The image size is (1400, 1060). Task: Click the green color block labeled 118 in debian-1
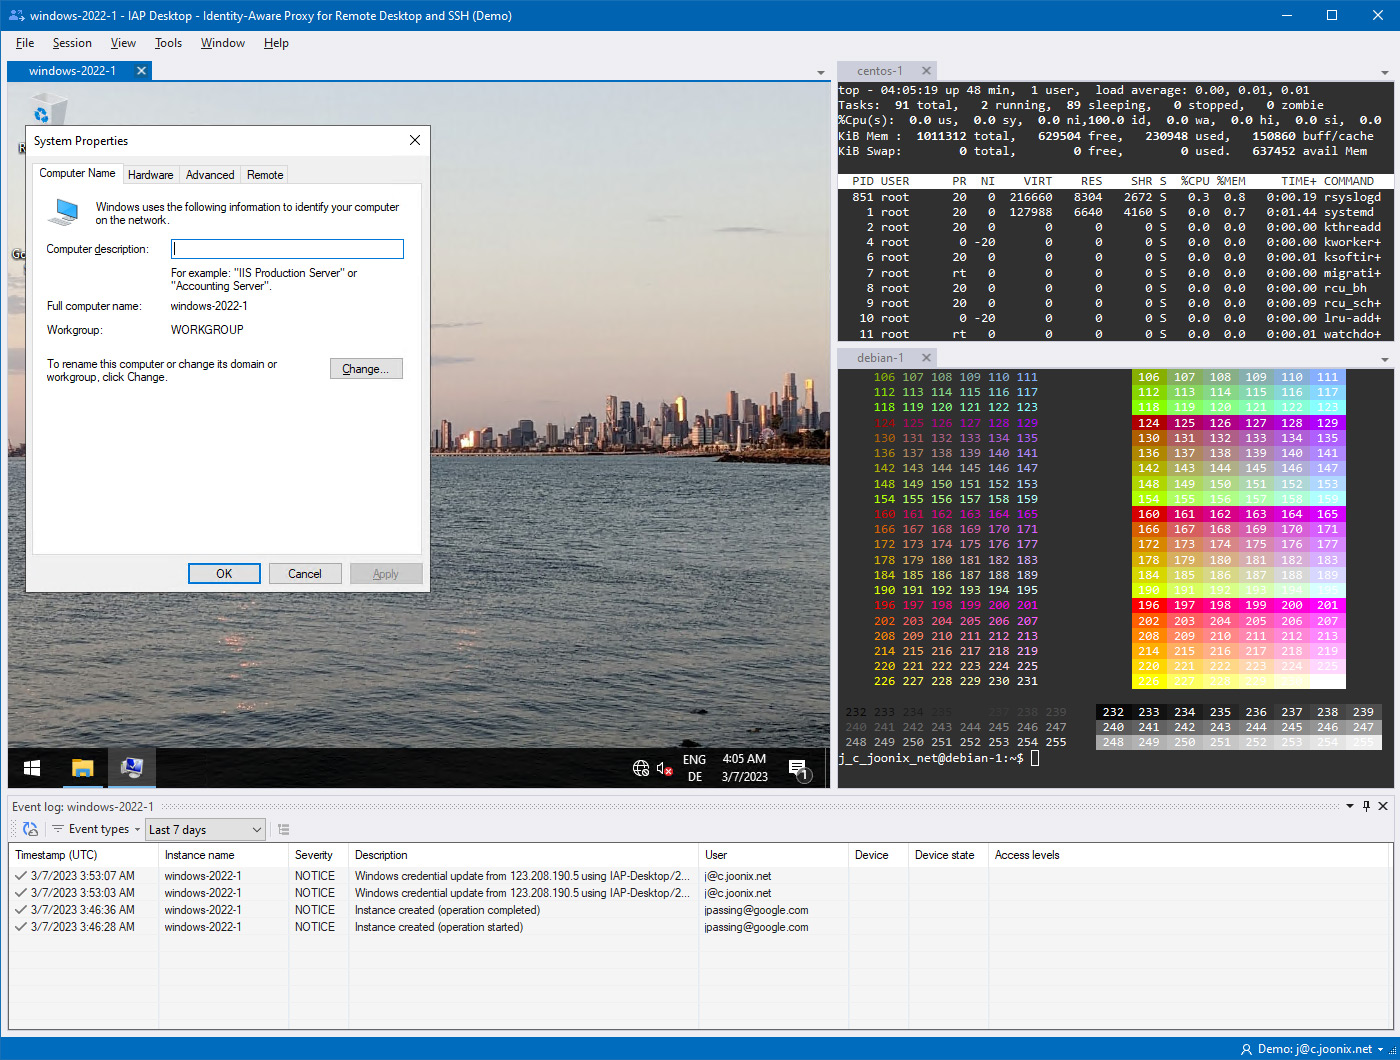pos(1149,407)
